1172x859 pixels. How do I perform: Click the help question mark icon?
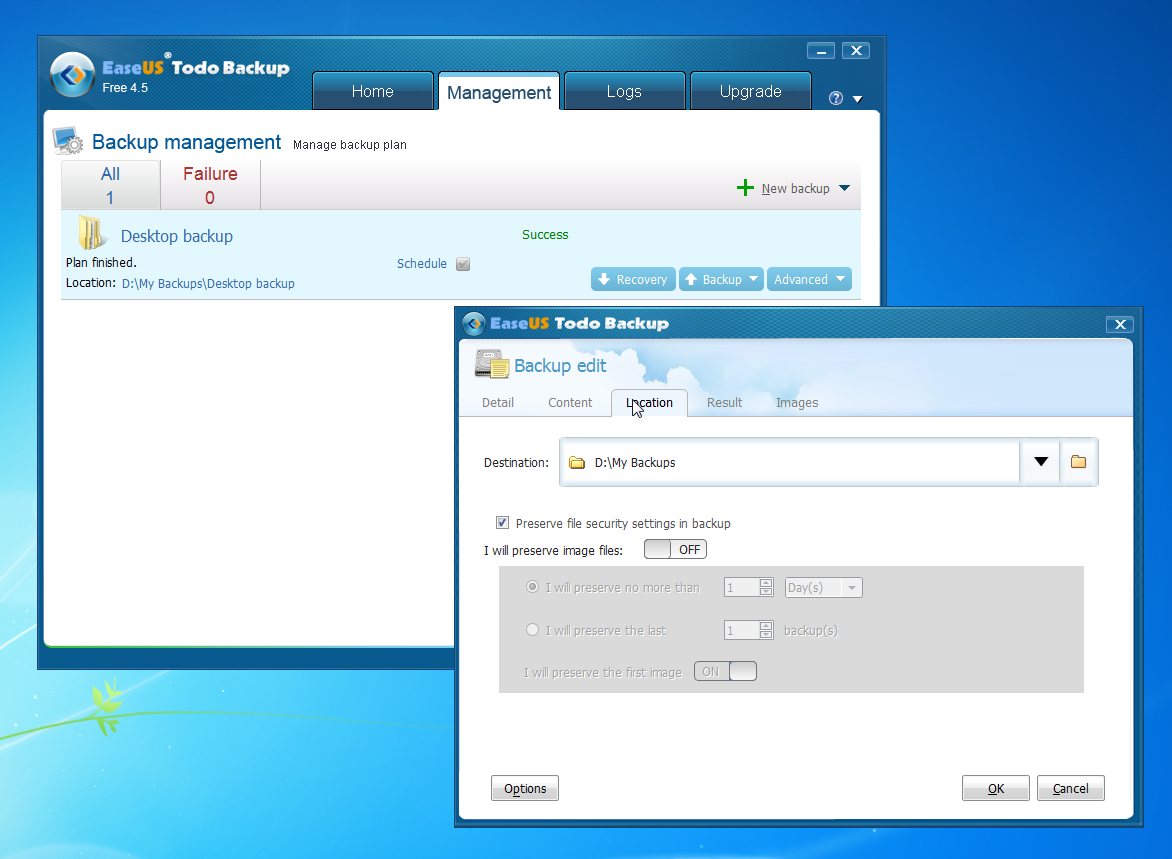click(x=836, y=98)
